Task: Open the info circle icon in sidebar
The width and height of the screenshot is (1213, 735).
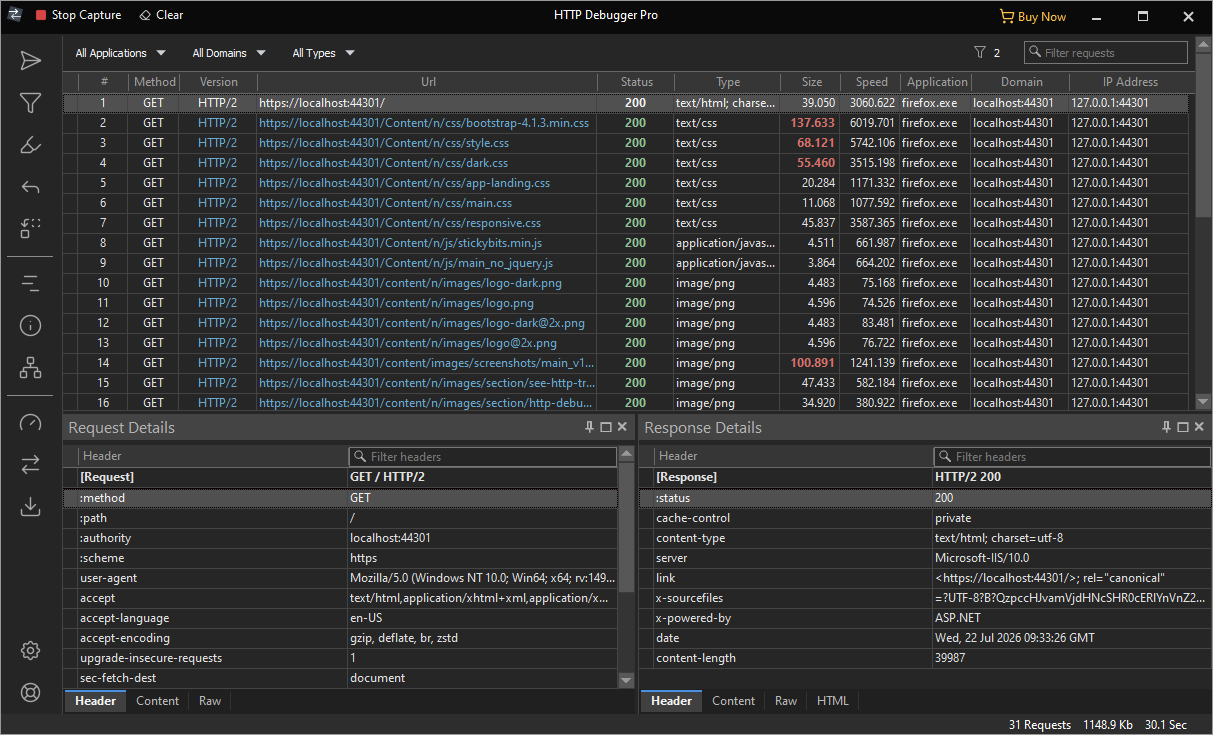Action: coord(30,325)
